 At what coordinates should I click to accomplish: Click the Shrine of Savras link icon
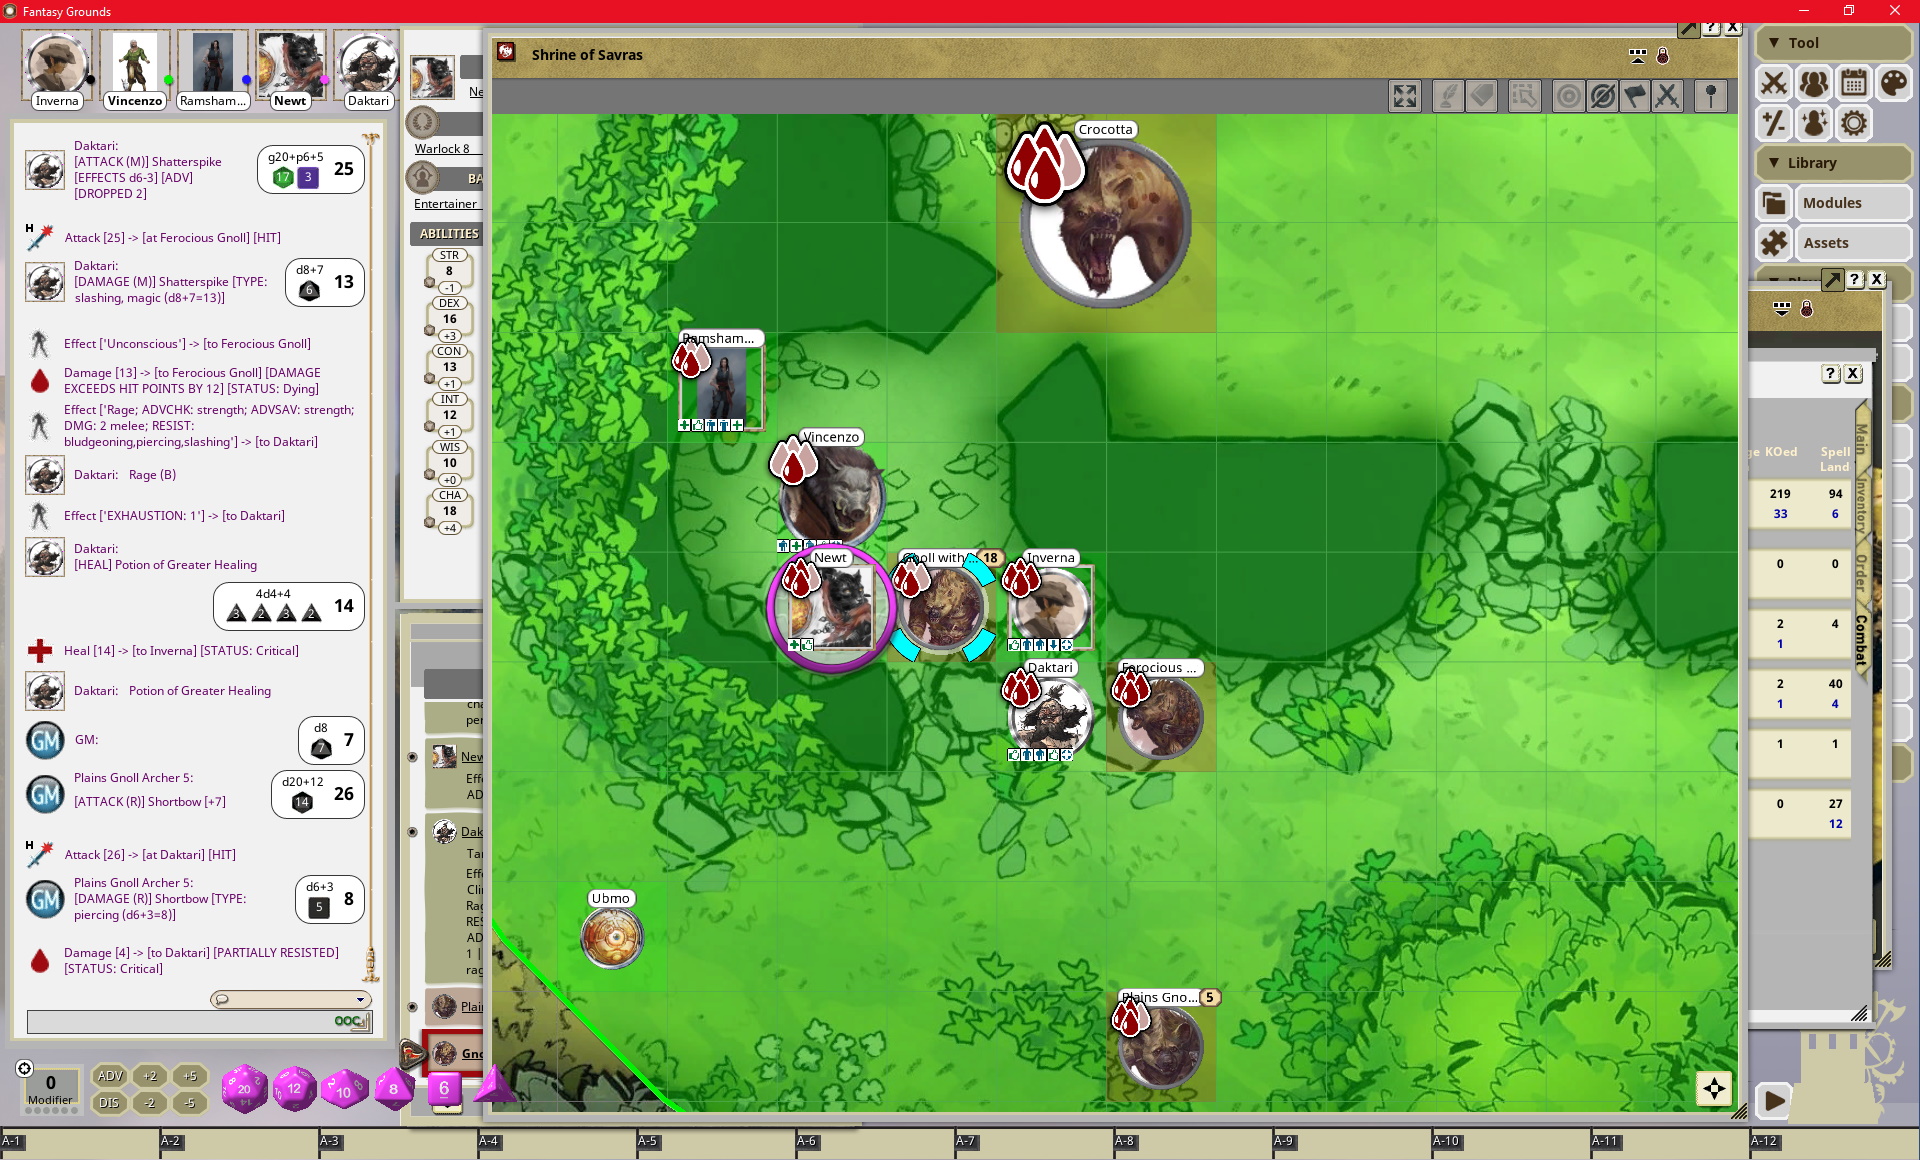pyautogui.click(x=507, y=52)
